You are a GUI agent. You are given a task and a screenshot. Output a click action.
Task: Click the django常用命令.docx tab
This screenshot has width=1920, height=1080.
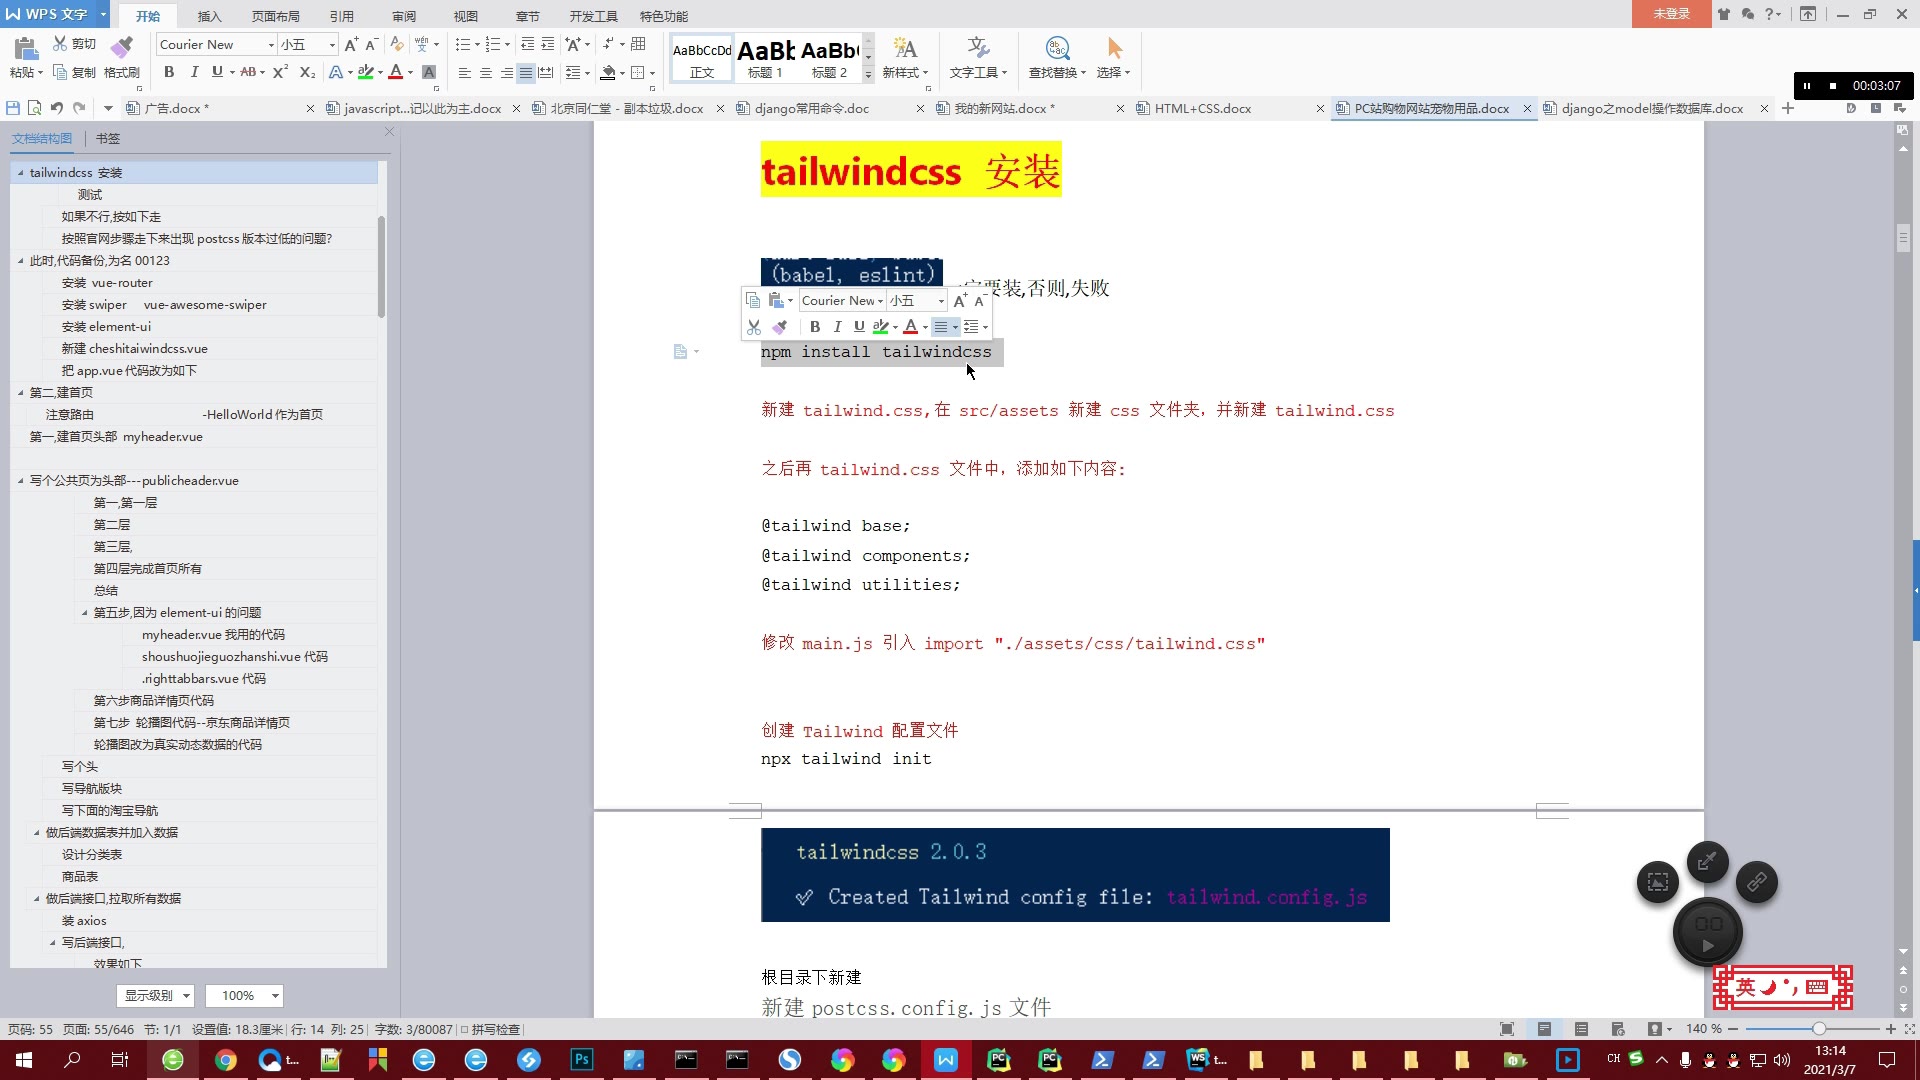(x=810, y=108)
